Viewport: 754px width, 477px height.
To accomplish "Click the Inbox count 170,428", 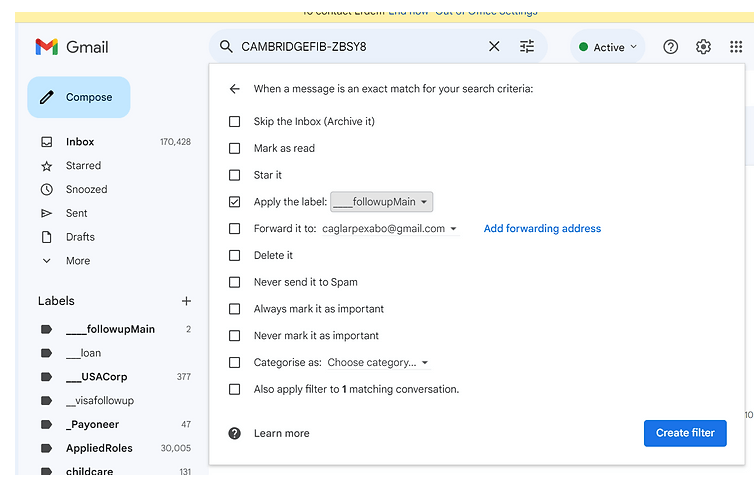I will click(176, 142).
